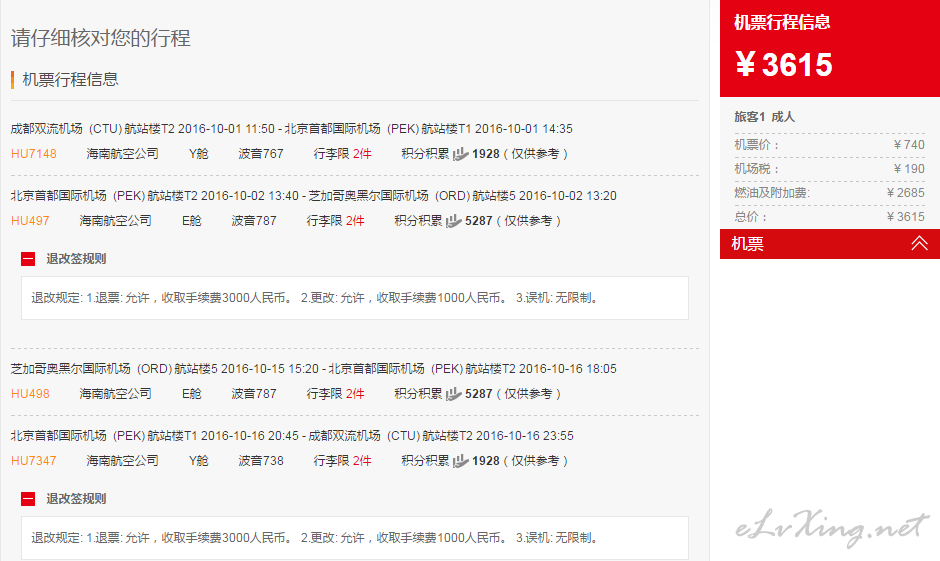Click 行李限 2件 on the HU498 row

(x=336, y=394)
